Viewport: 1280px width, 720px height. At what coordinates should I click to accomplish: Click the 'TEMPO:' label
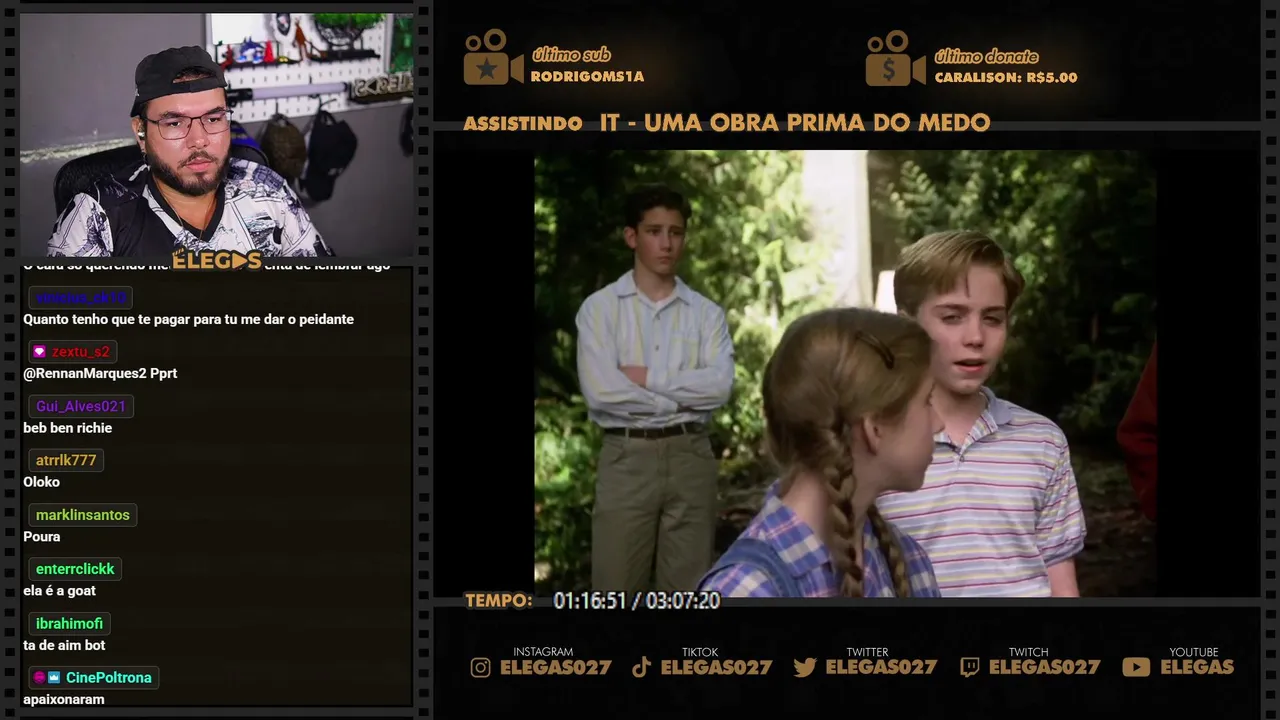tap(499, 601)
